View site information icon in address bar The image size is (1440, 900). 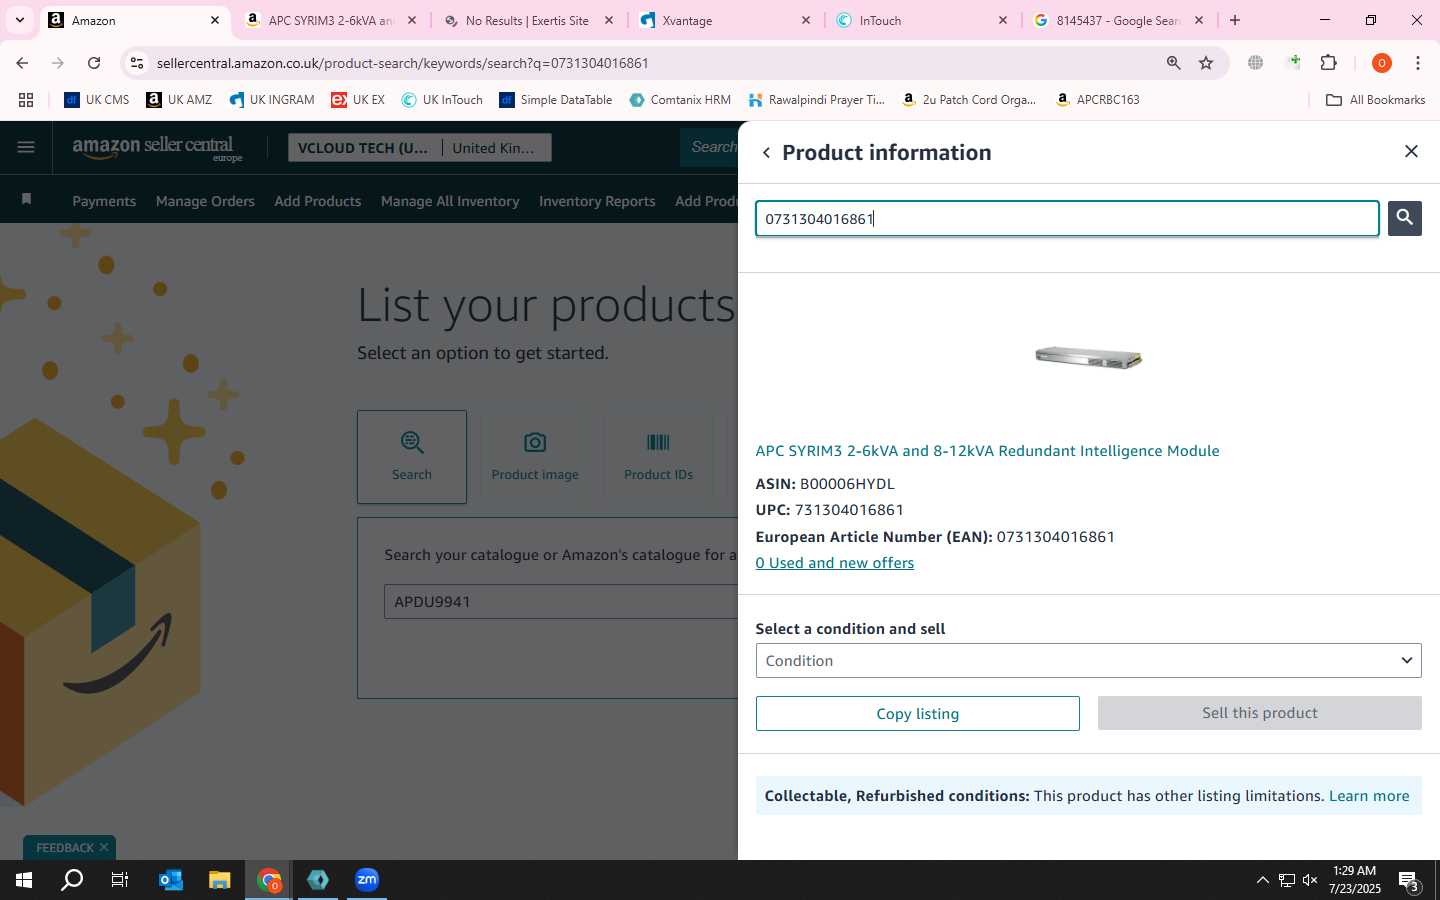click(137, 63)
